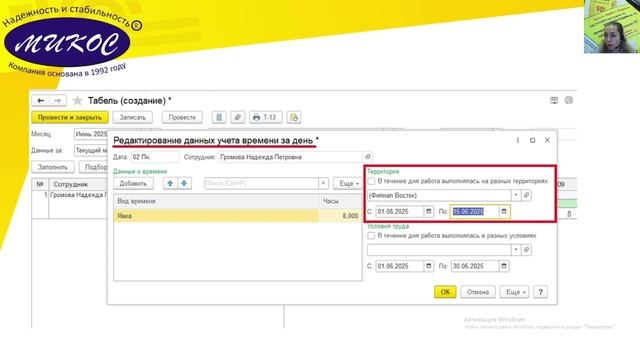This screenshot has width=640, height=360.
Task: Open calendar for conditions start date 01.06.2025
Action: point(429,266)
